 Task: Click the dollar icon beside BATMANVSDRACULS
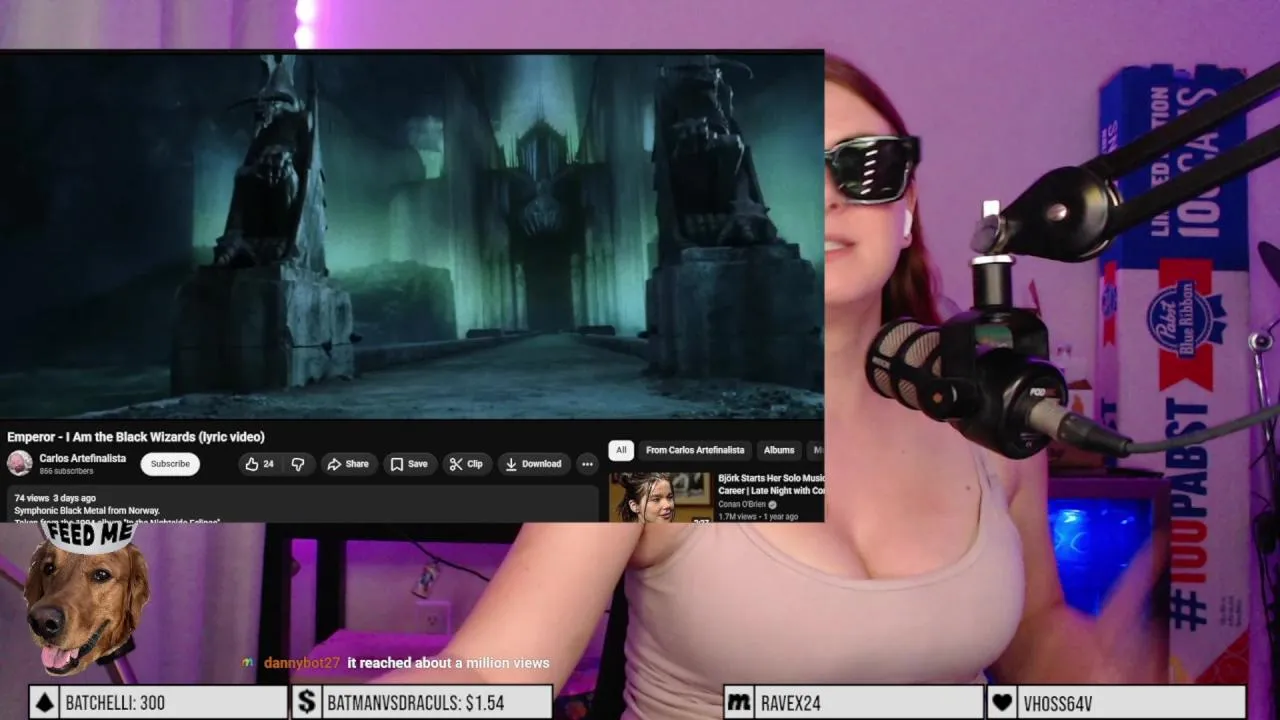307,702
